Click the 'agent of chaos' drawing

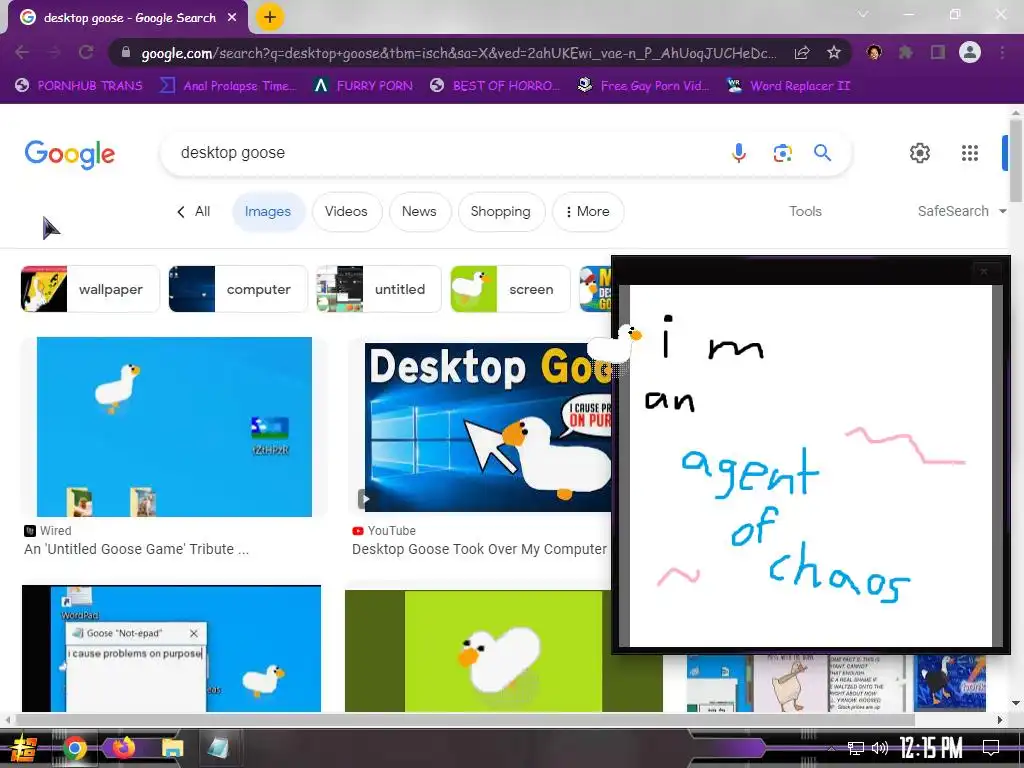[x=795, y=524]
